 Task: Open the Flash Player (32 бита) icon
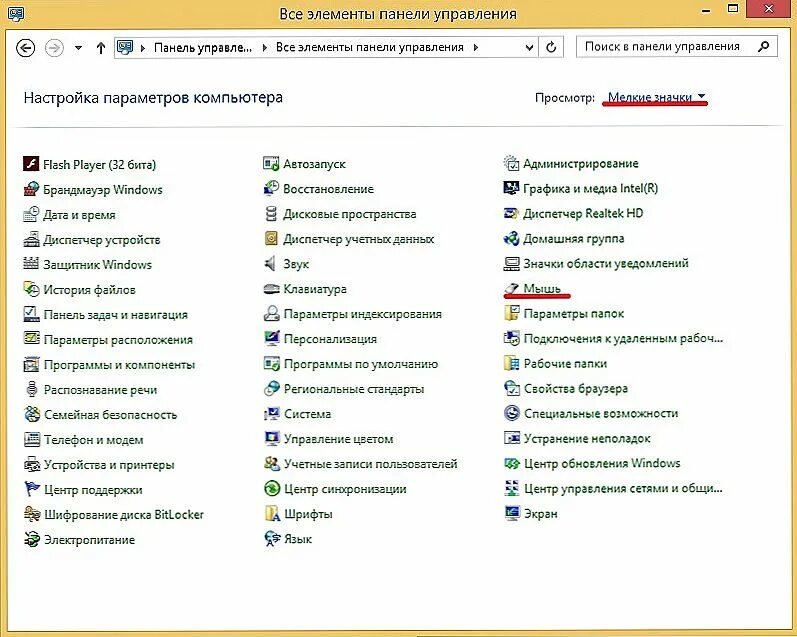(32, 164)
